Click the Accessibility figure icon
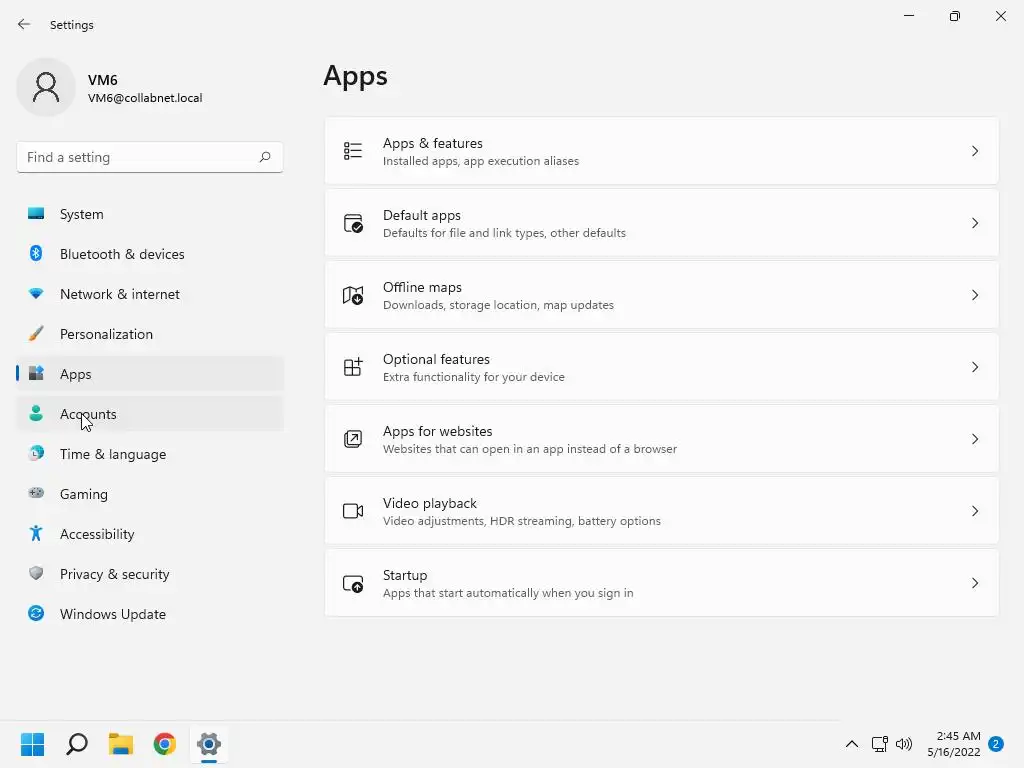The width and height of the screenshot is (1024, 768). tap(36, 534)
